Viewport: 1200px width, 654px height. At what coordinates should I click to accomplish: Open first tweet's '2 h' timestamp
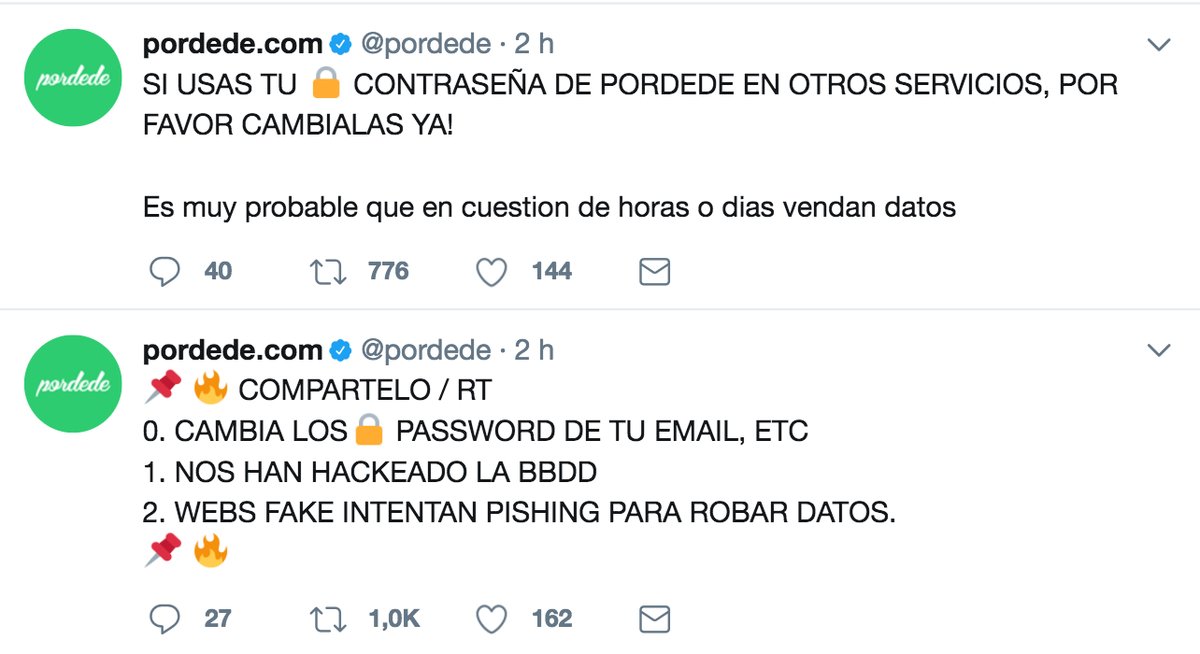coord(534,44)
